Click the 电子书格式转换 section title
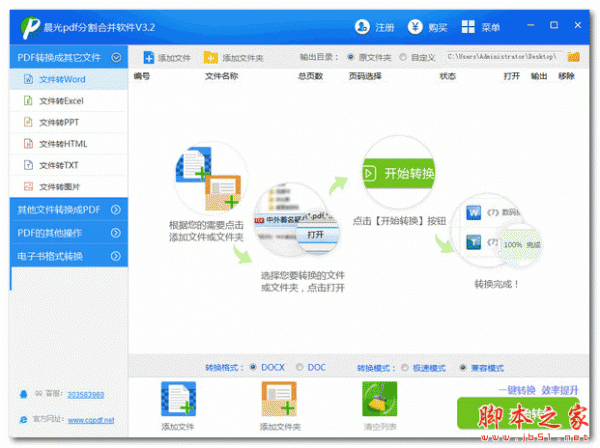Image resolution: width=600 pixels, height=448 pixels. coord(50,256)
